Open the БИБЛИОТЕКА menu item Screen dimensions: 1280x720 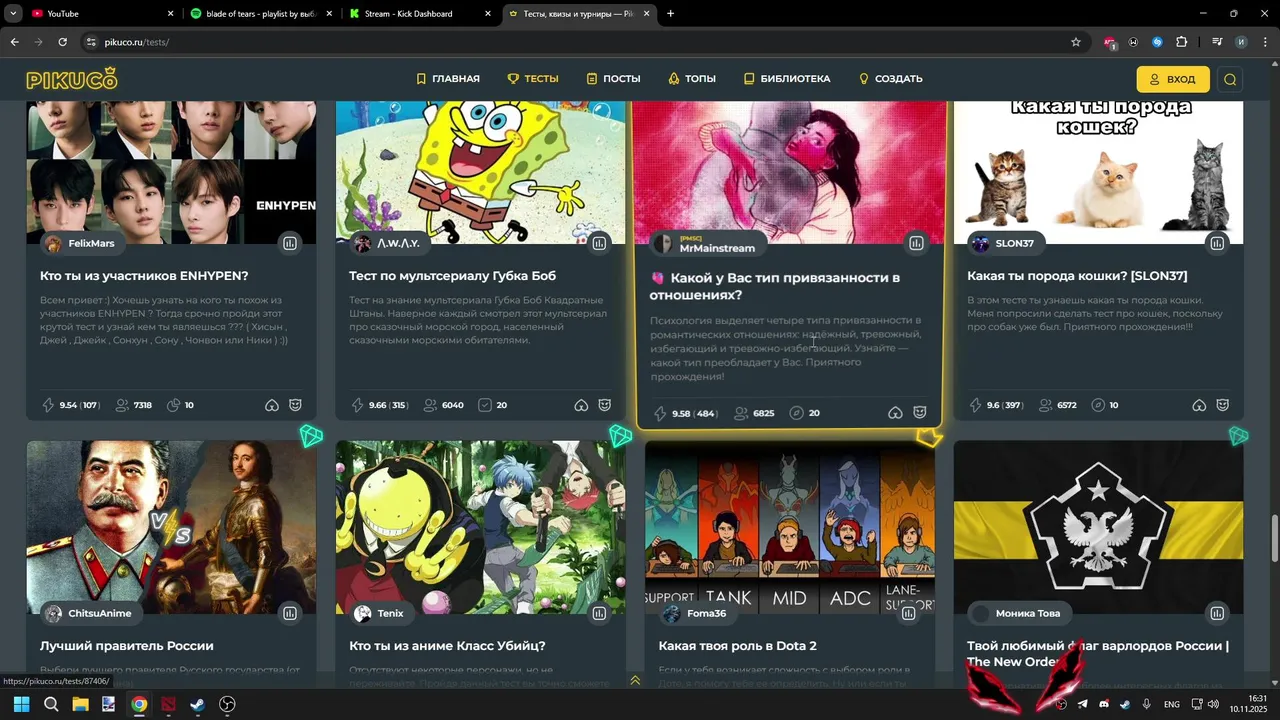click(787, 79)
